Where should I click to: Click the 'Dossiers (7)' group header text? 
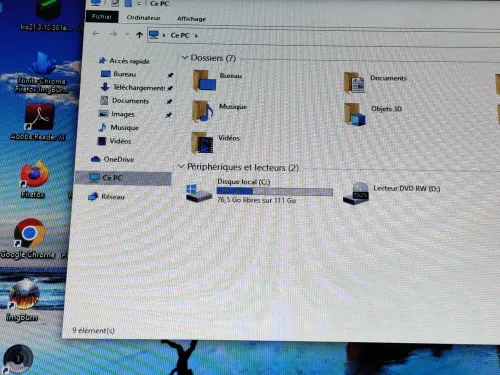pos(213,58)
